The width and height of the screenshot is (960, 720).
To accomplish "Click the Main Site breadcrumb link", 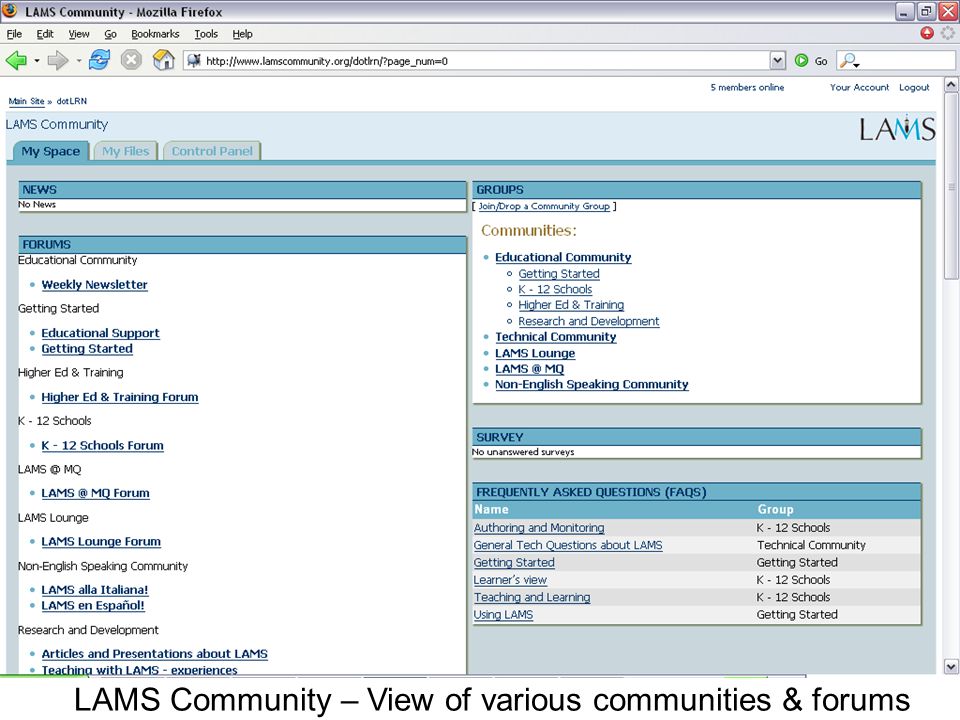I will 26,101.
